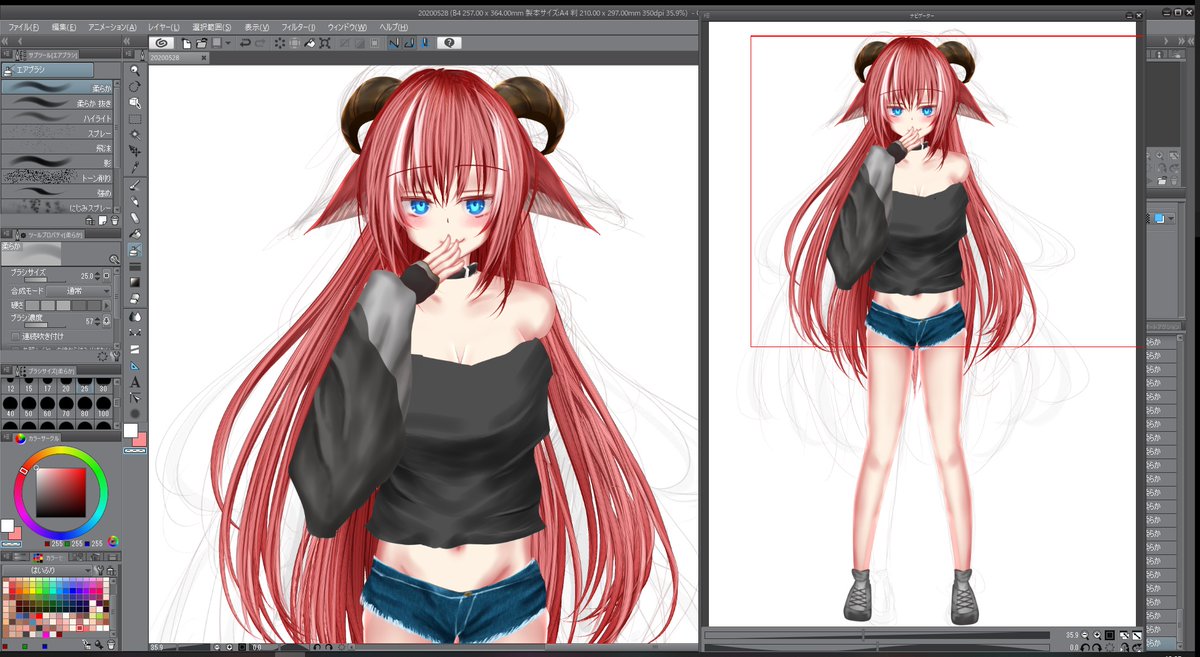Viewport: 1200px width, 657px height.
Task: Switch to the 20200528 canvas tab
Action: [170, 58]
